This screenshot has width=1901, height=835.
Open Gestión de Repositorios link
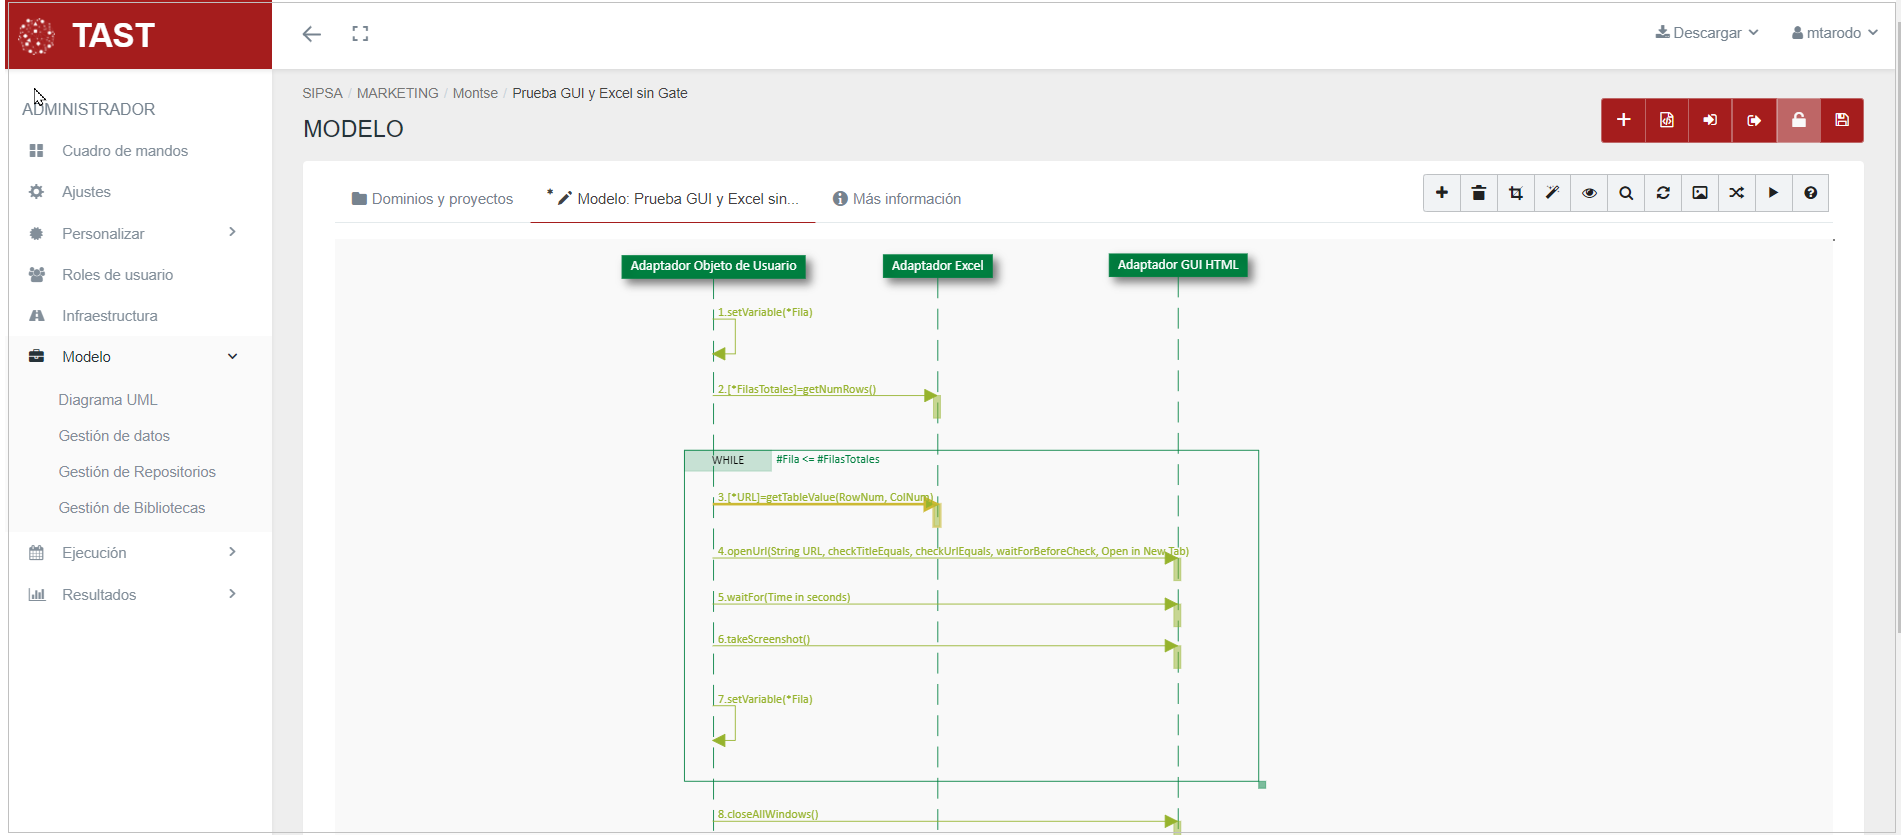pos(137,472)
